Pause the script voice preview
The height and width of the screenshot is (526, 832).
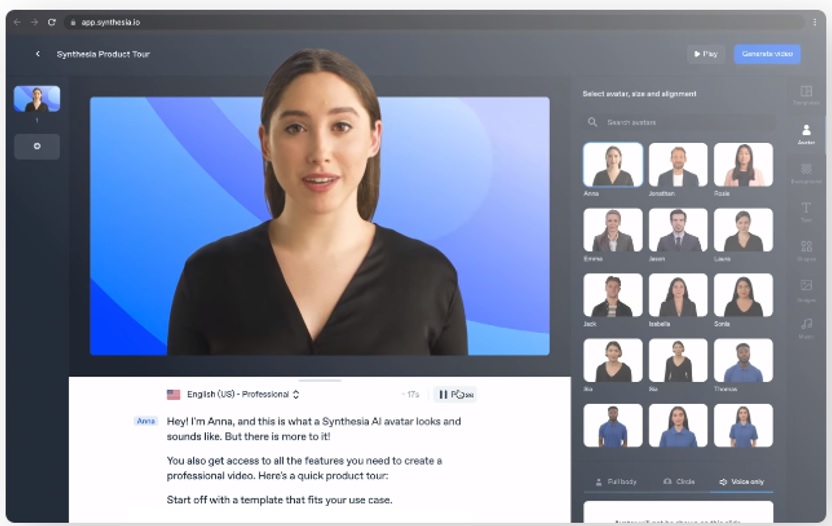455,394
